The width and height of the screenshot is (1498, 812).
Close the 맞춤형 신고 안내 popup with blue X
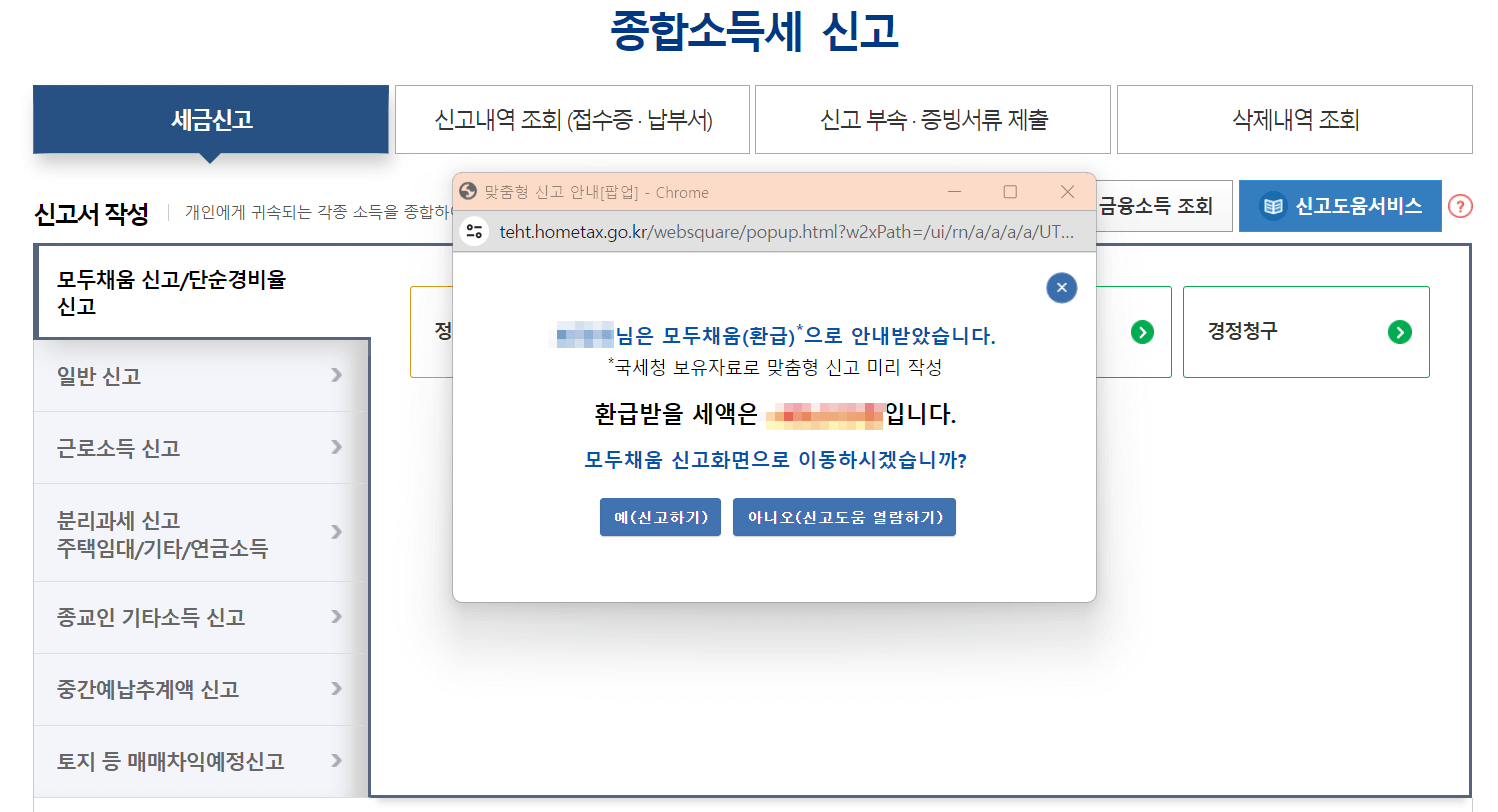pyautogui.click(x=1061, y=287)
